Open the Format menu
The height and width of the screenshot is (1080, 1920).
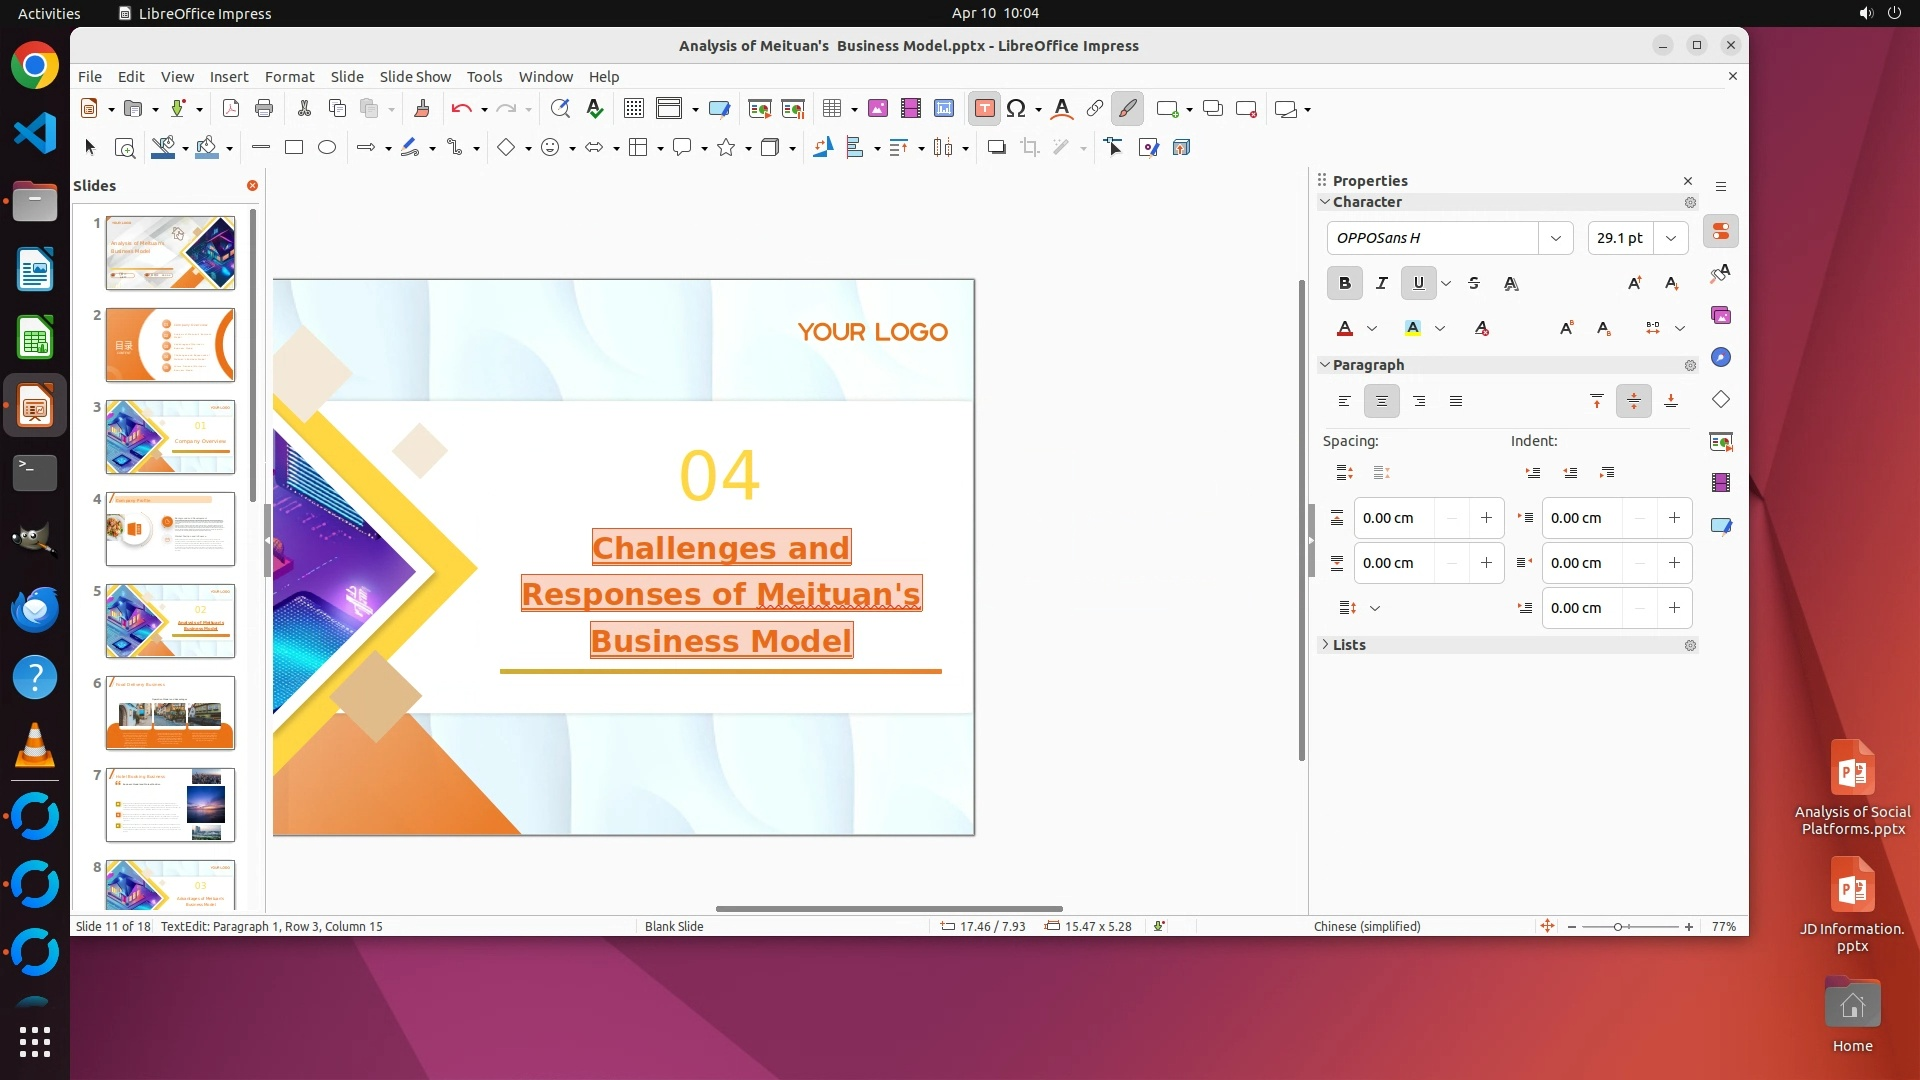point(289,77)
